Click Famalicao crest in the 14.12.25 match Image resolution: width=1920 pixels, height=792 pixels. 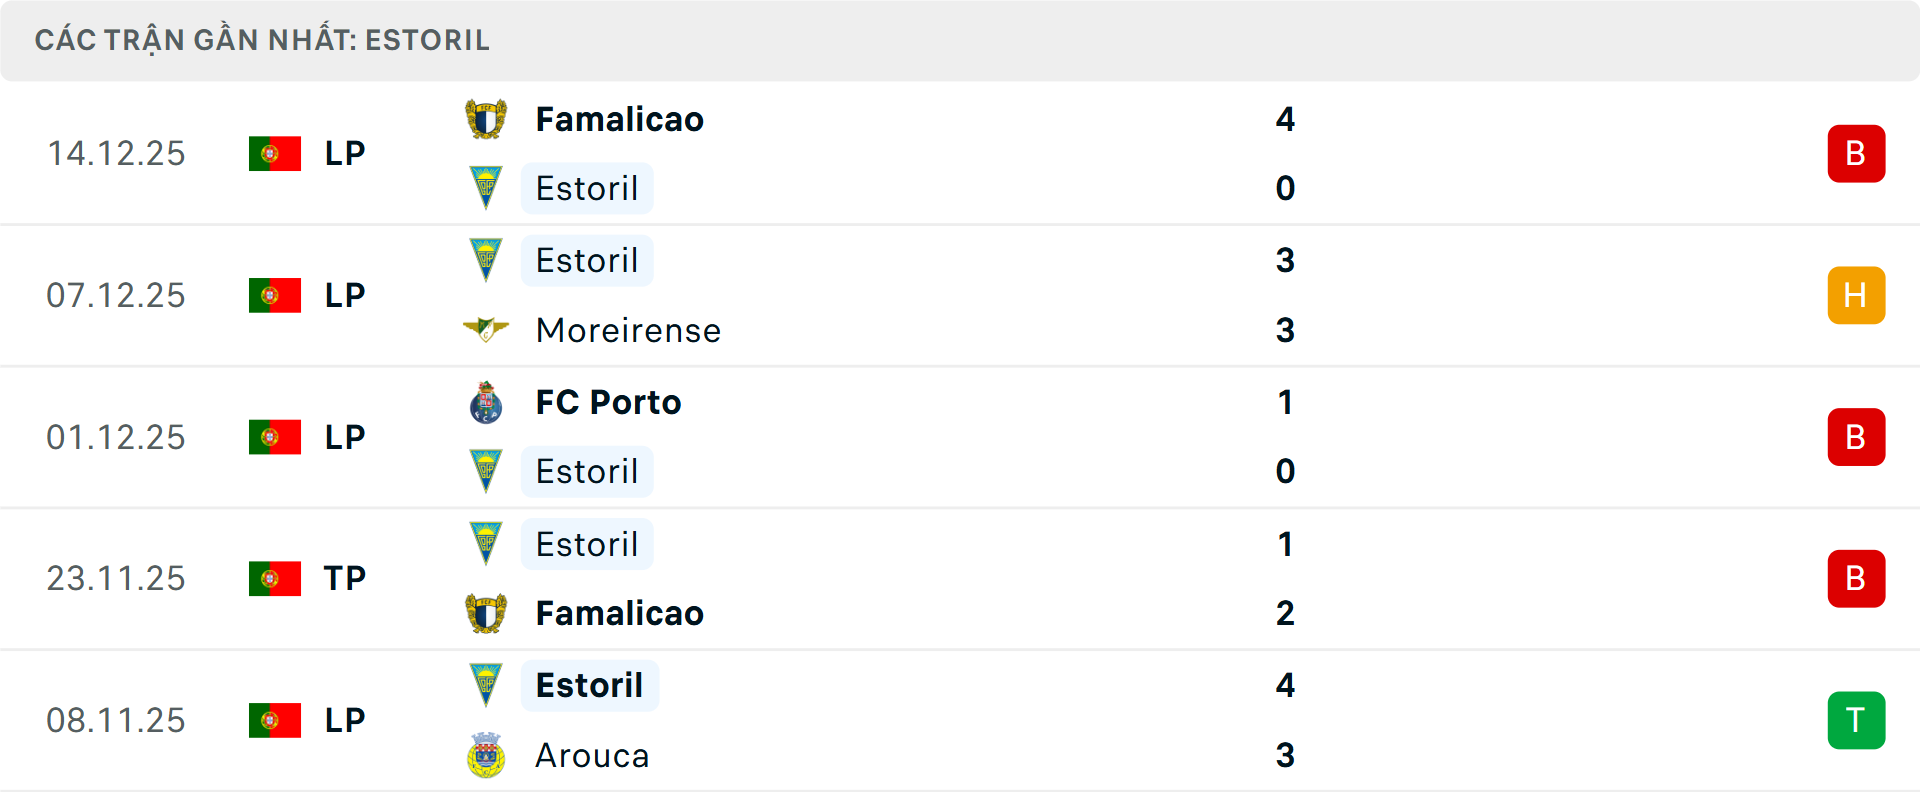pos(486,120)
